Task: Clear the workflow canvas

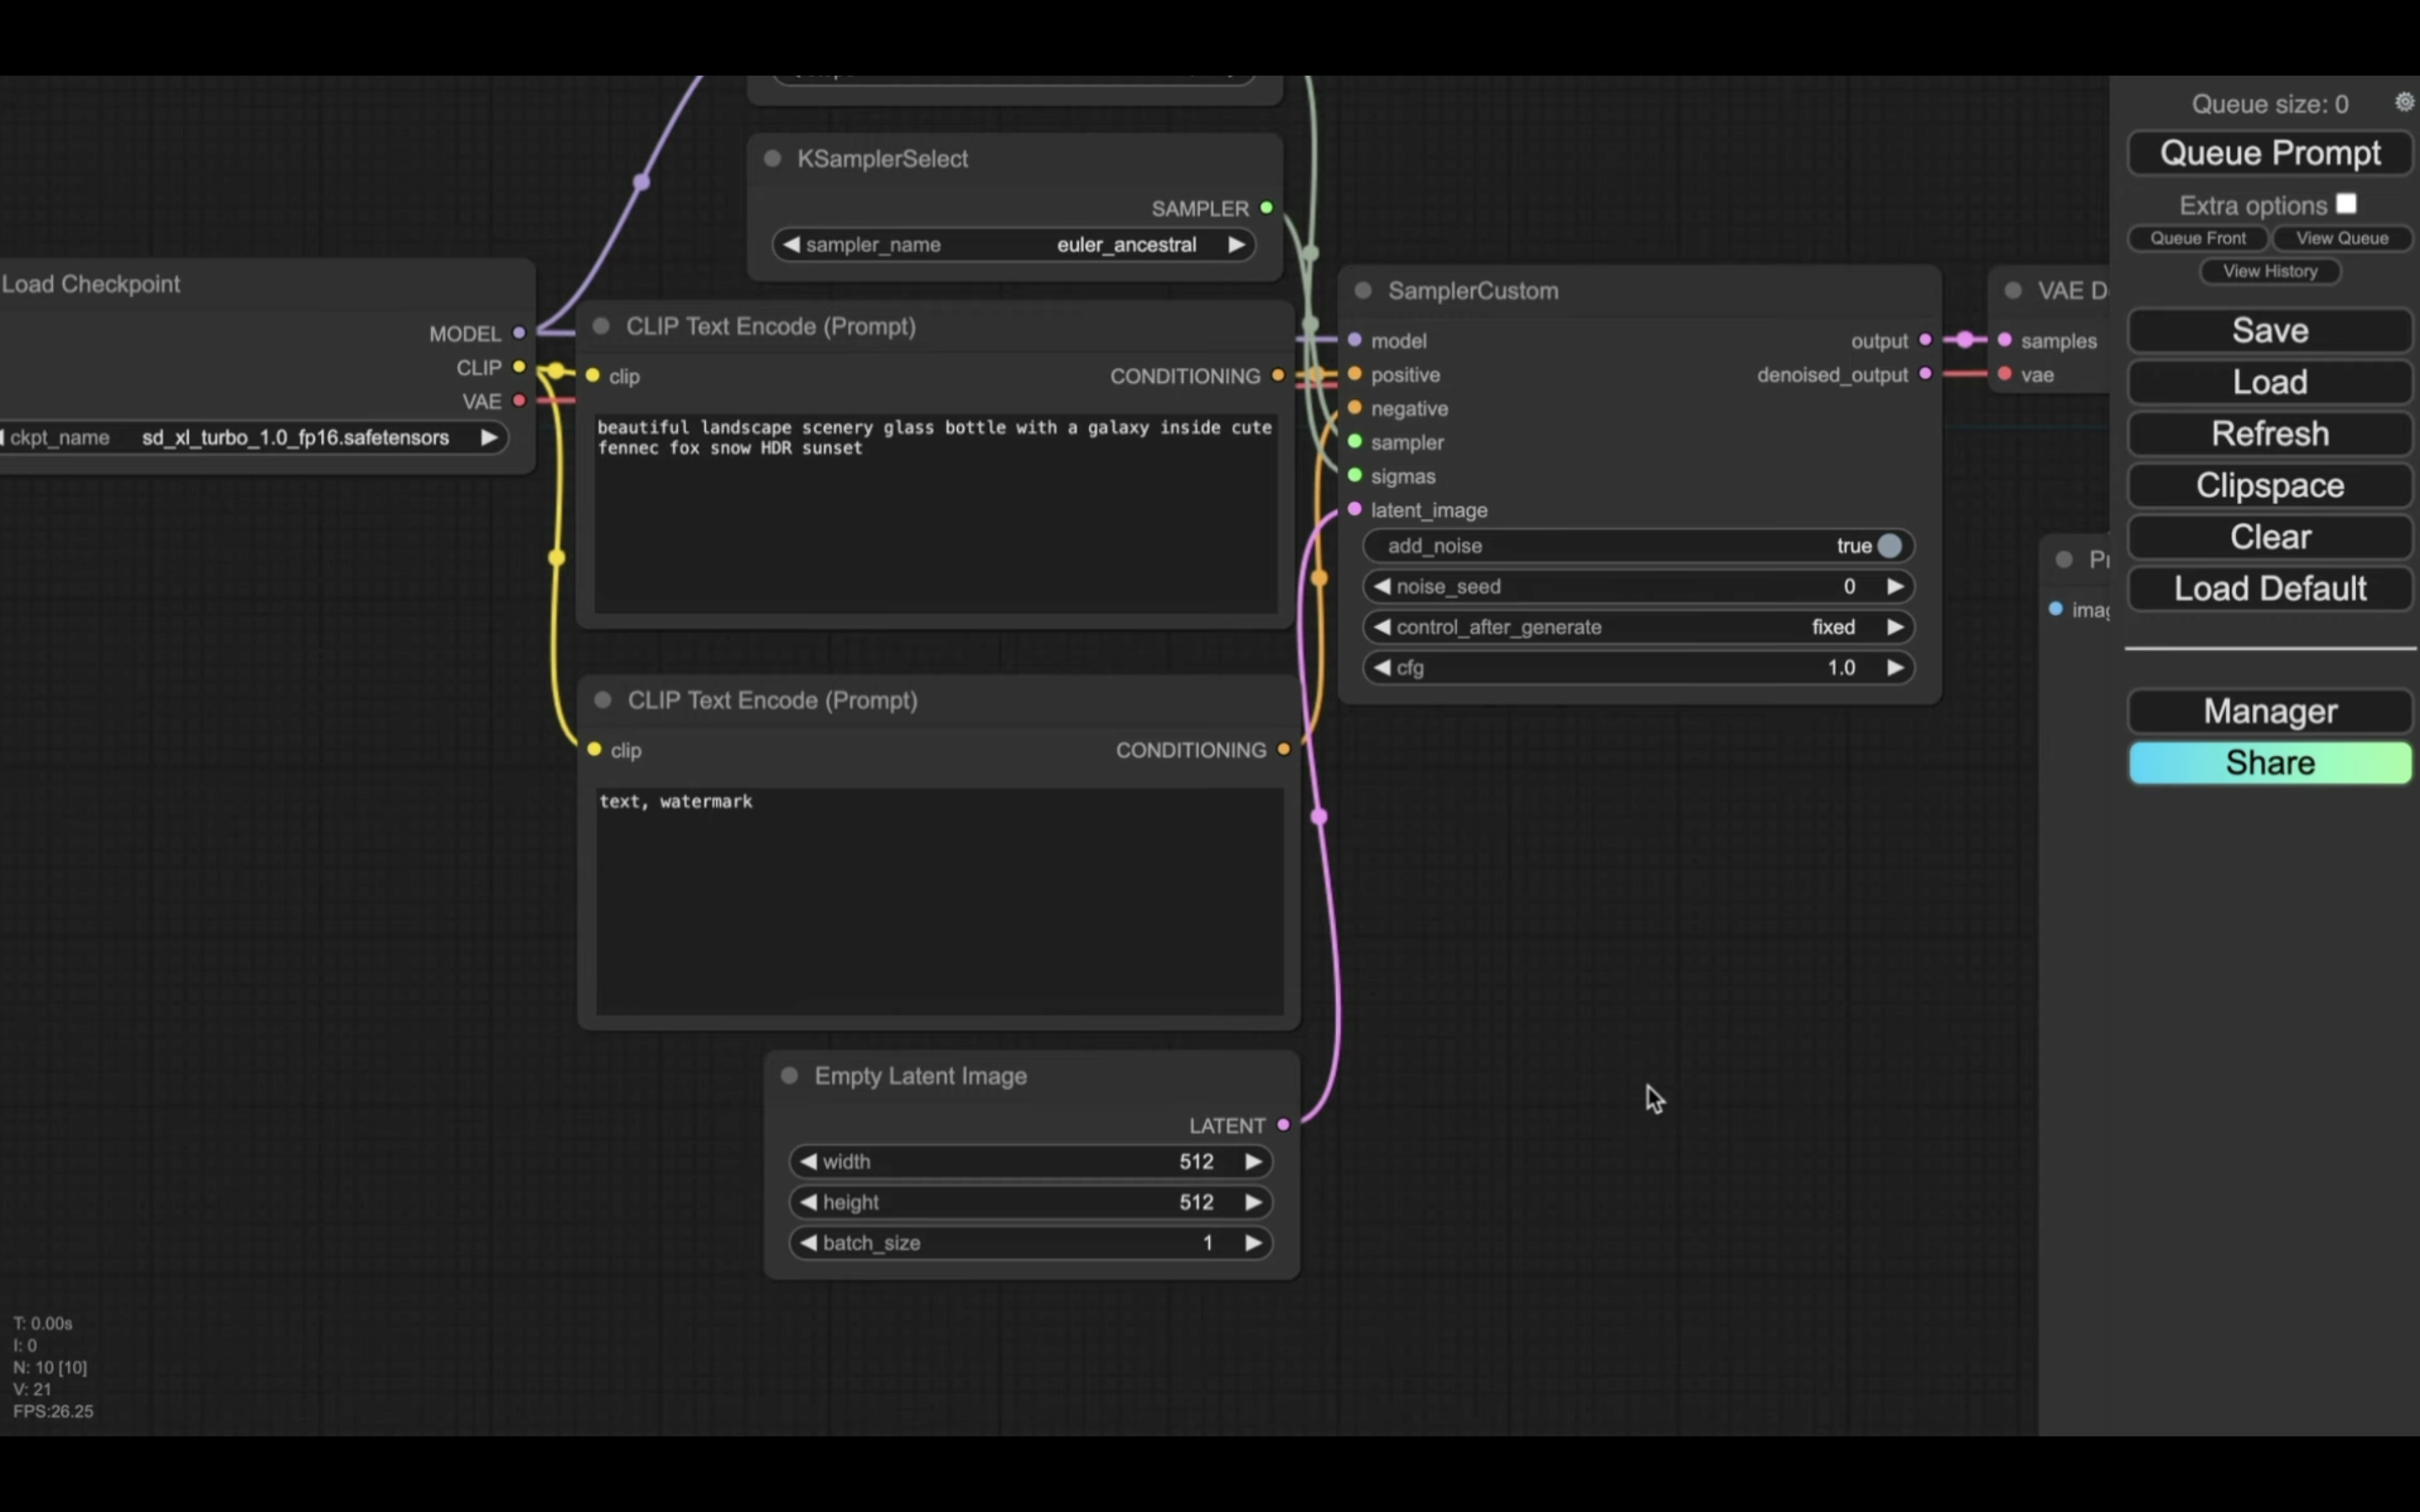Action: pyautogui.click(x=2270, y=537)
